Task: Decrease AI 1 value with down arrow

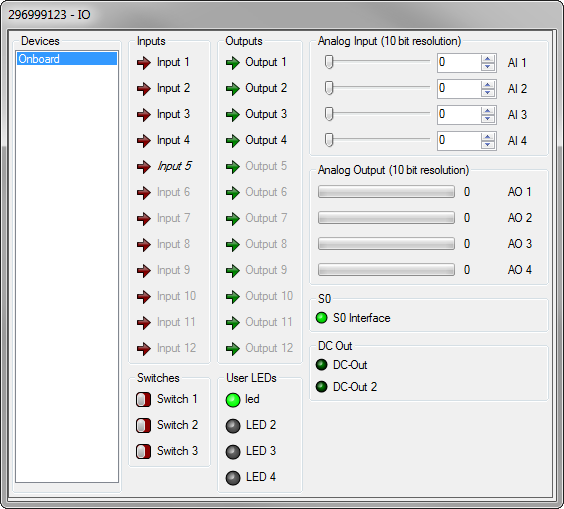Action: [x=488, y=67]
